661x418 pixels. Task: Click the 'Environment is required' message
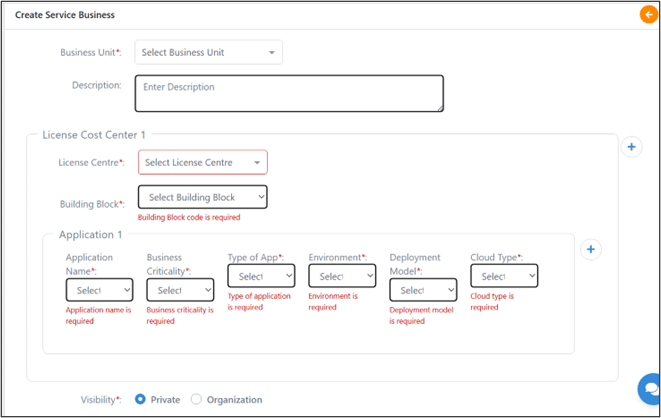[x=333, y=301]
